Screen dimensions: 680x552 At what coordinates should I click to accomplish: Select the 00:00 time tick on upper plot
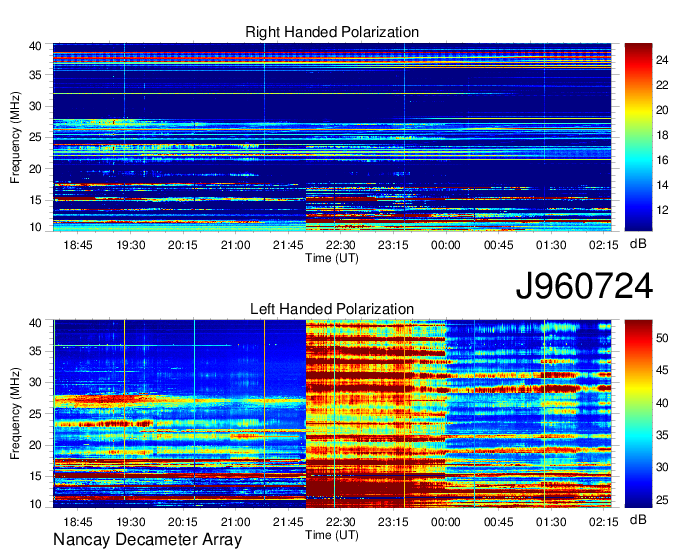coord(446,245)
